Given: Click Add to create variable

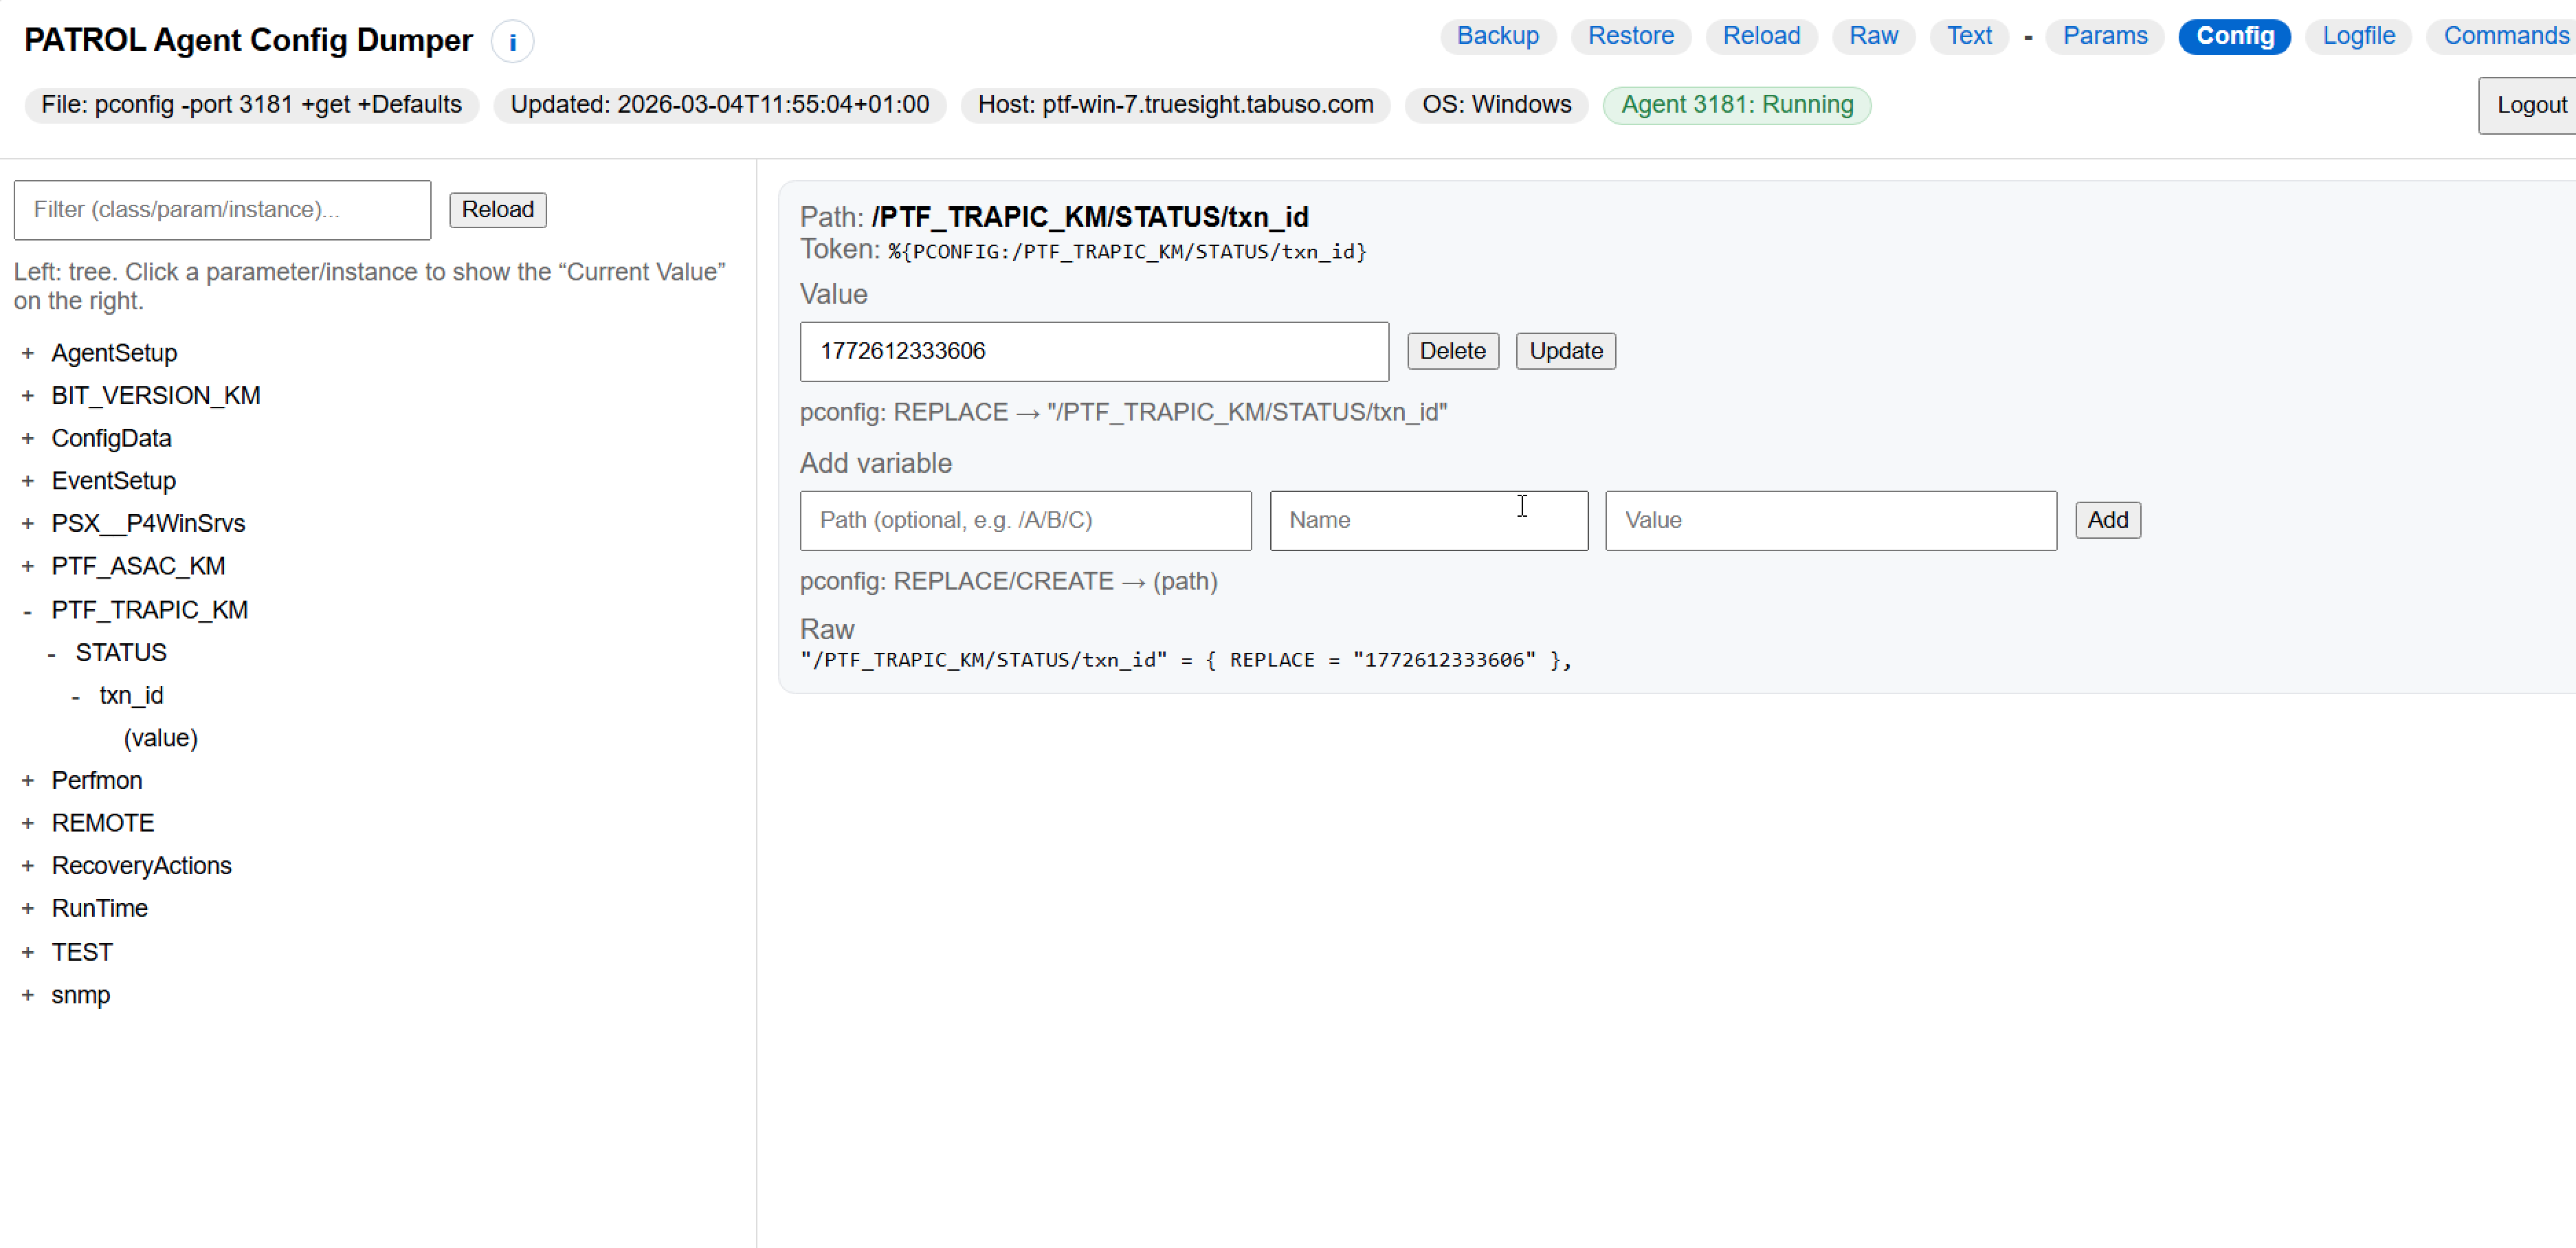Looking at the screenshot, I should point(2107,520).
